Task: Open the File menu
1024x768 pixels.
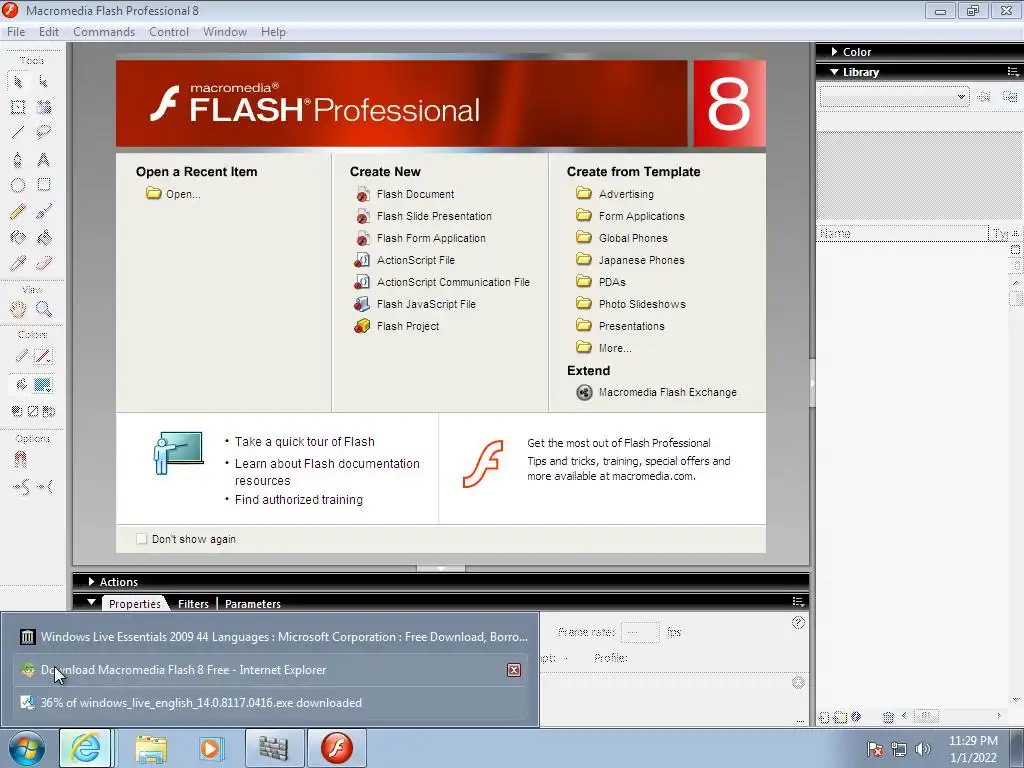Action: [16, 32]
